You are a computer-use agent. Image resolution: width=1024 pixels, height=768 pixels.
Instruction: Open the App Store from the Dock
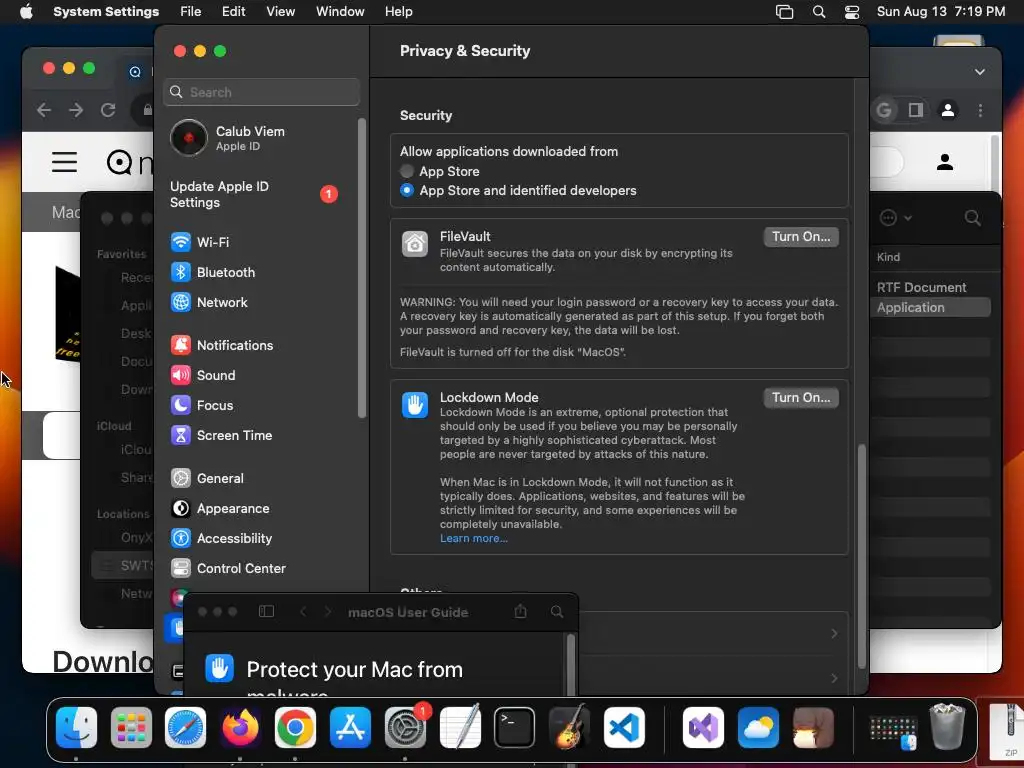pyautogui.click(x=350, y=728)
